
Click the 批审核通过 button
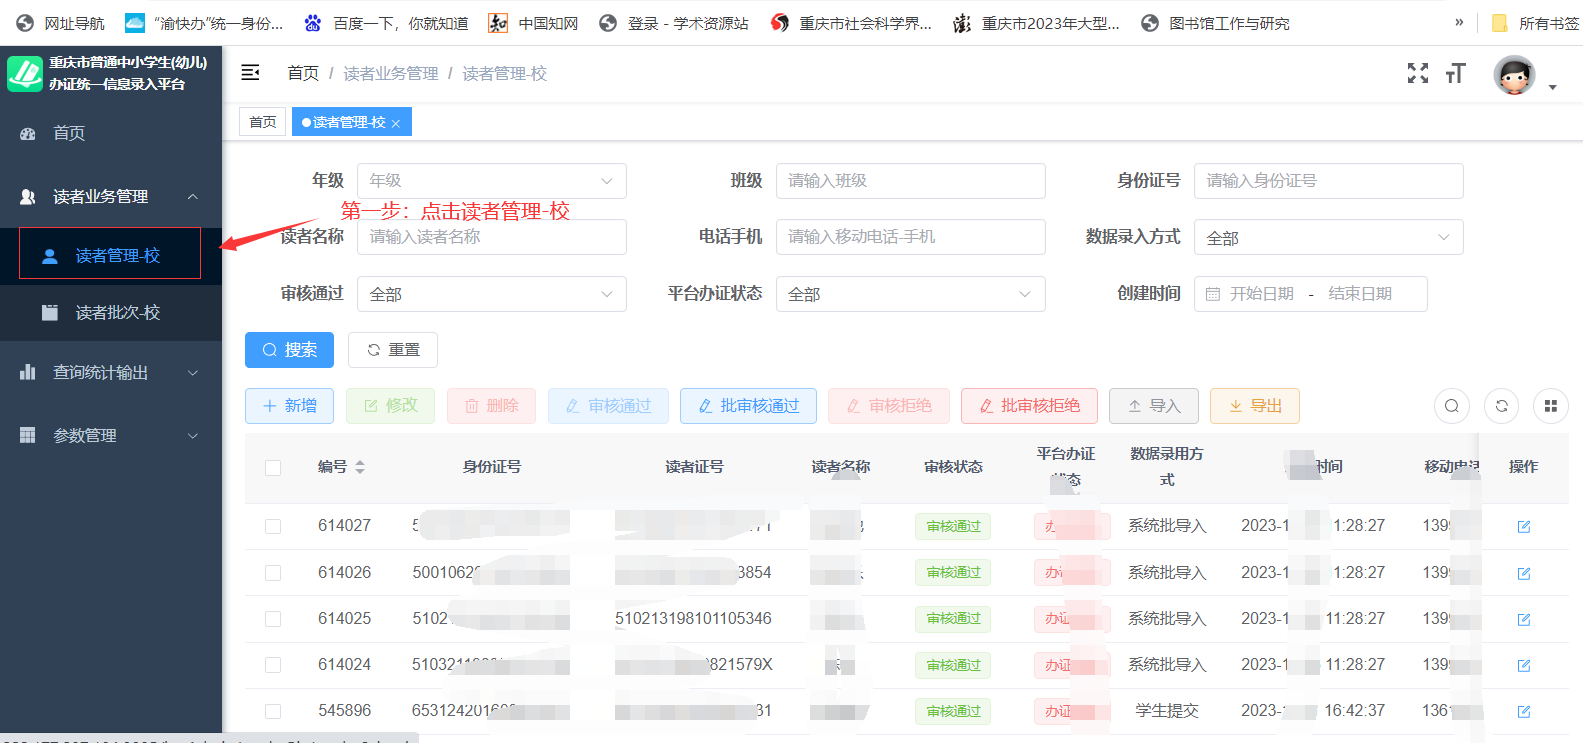click(748, 406)
